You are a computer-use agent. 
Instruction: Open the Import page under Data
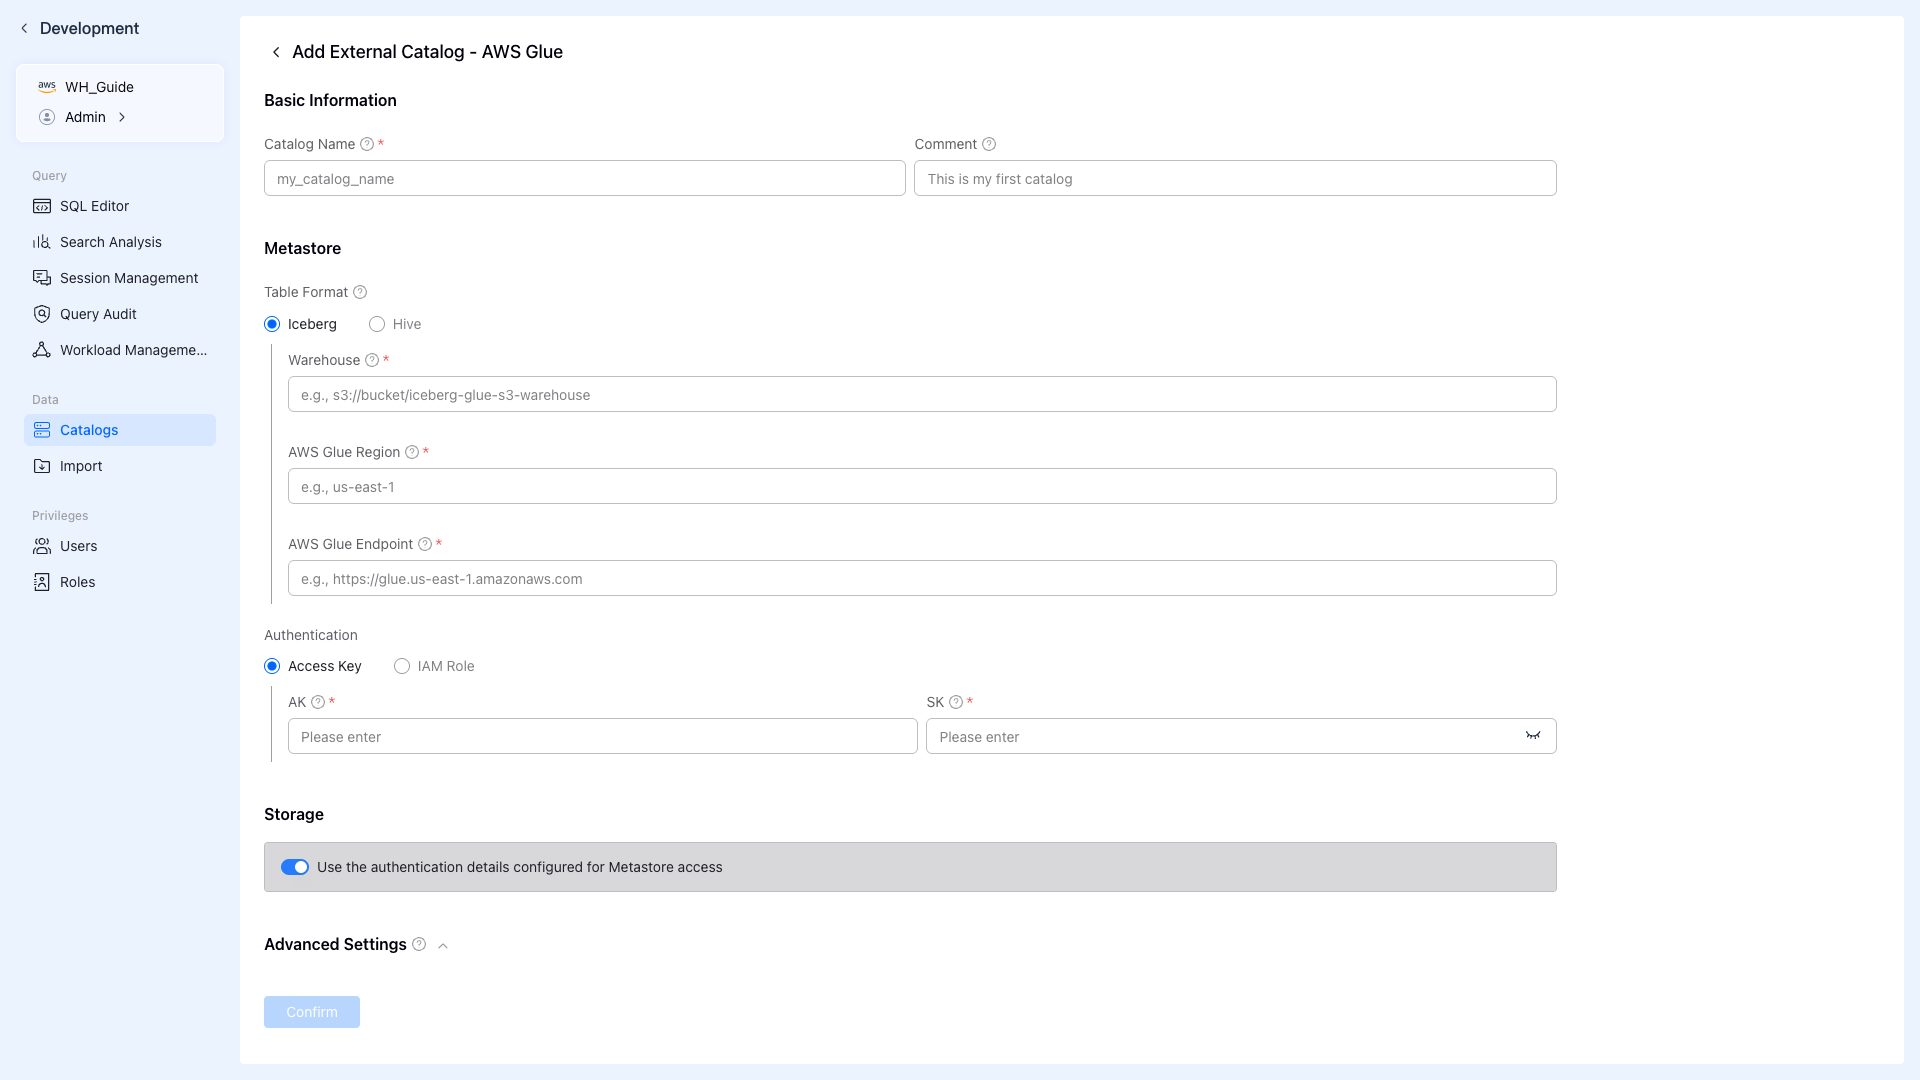tap(80, 466)
